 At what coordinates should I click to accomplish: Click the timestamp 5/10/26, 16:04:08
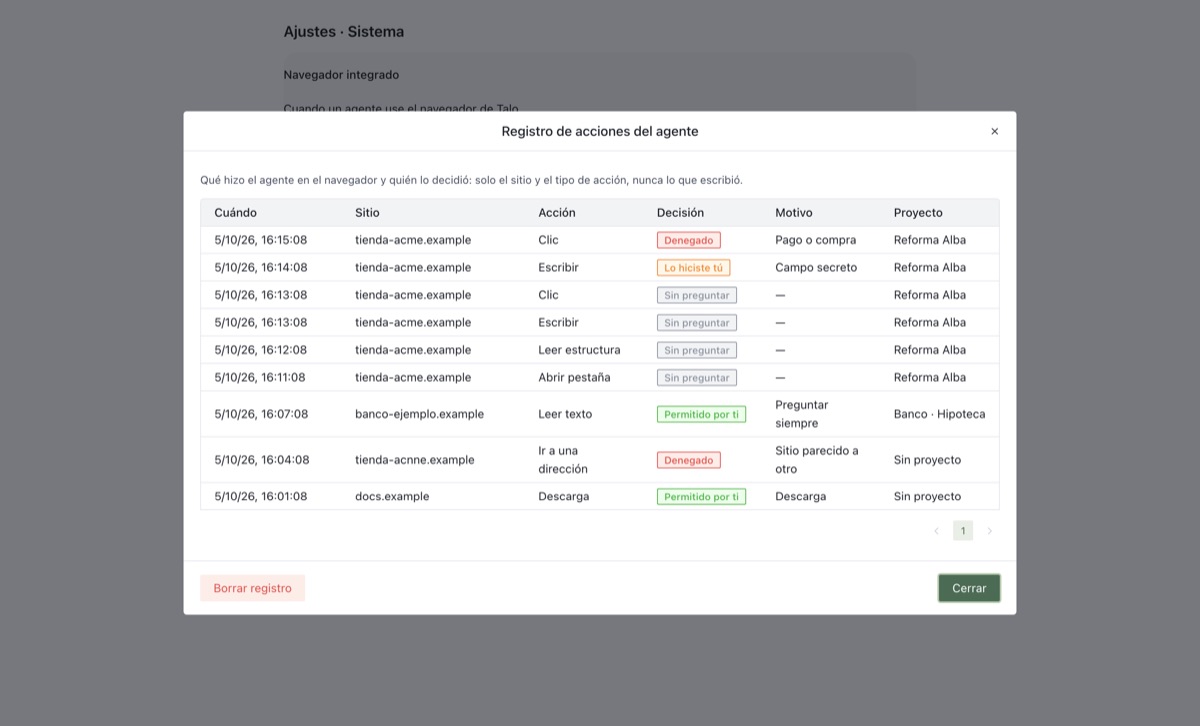pos(262,460)
